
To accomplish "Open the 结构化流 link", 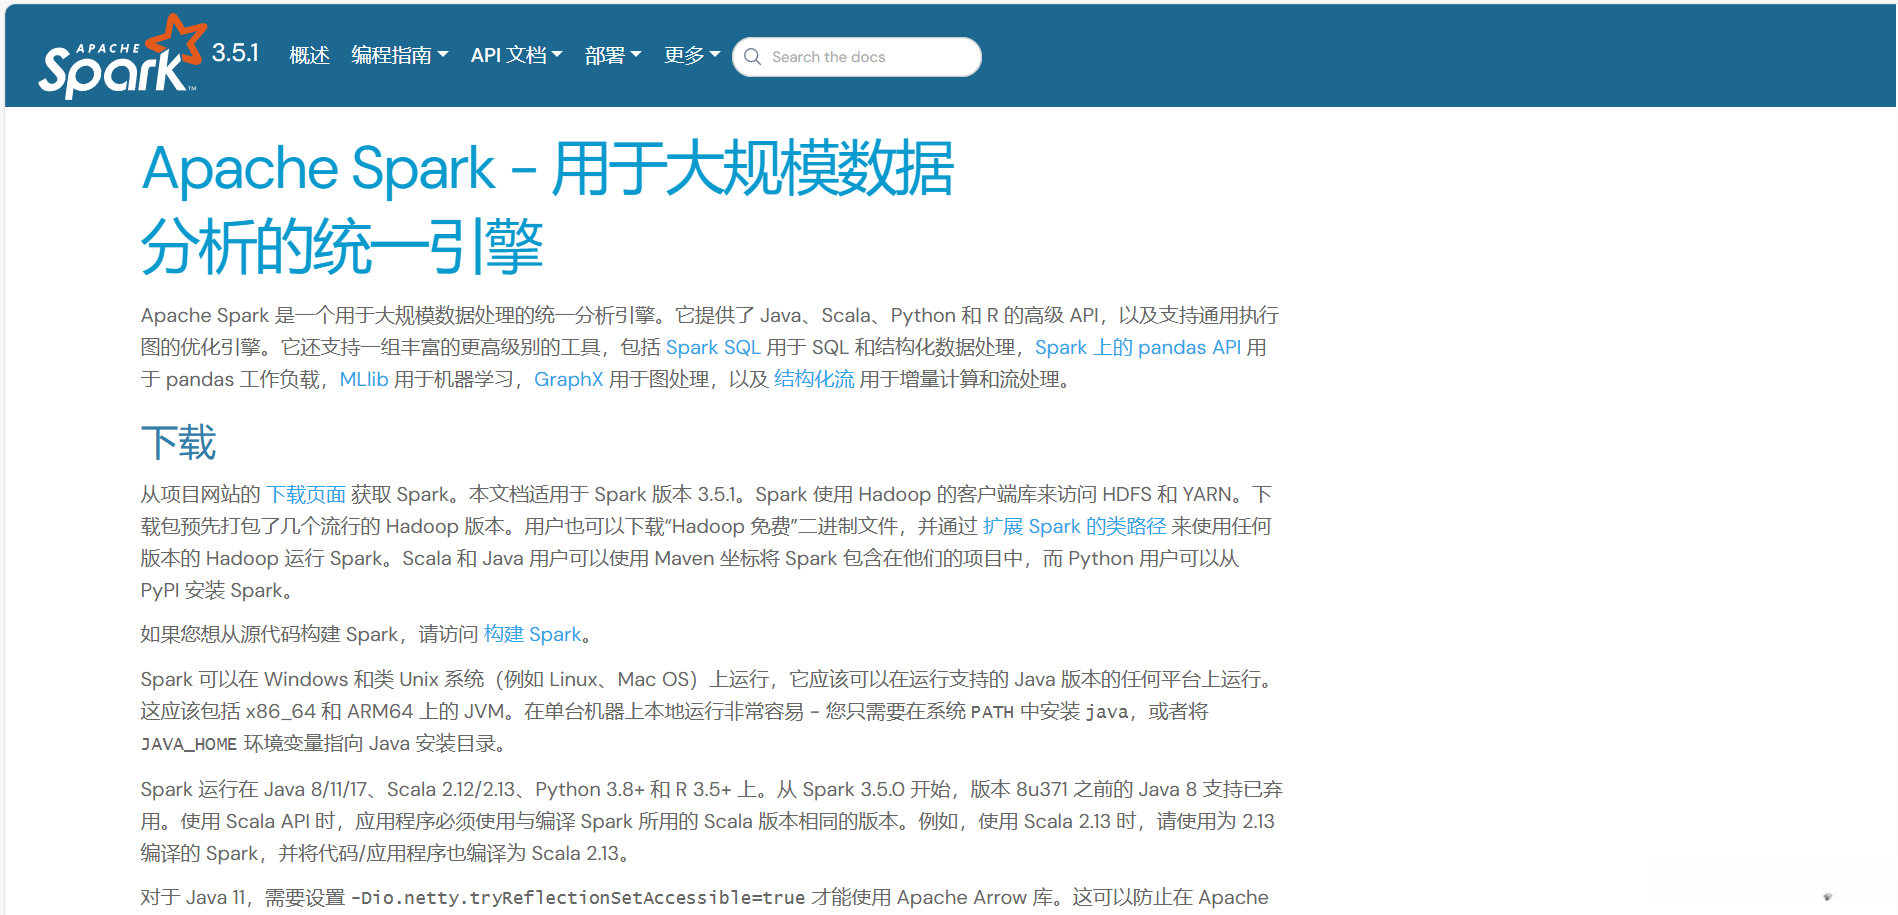I will (x=812, y=379).
